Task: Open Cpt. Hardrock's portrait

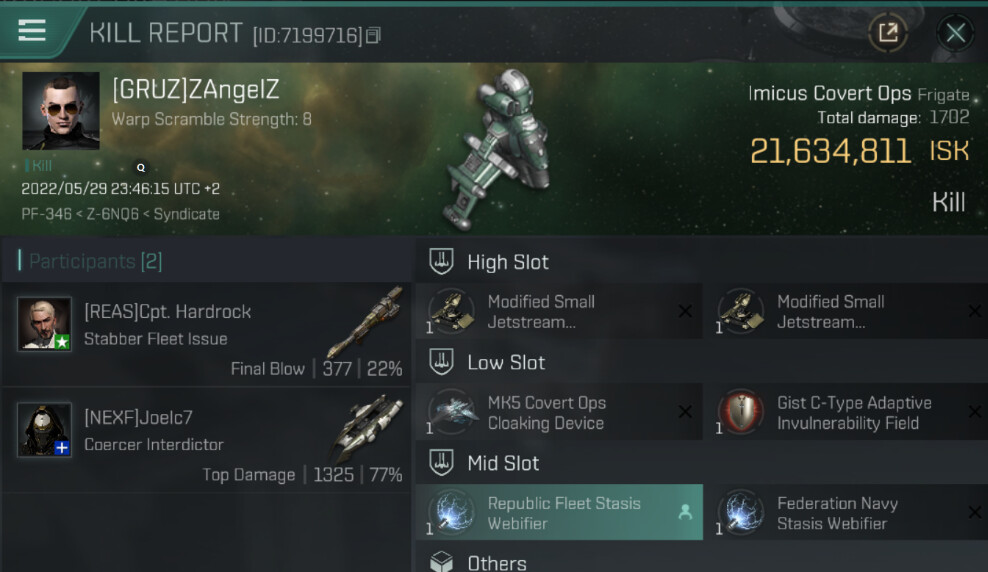Action: (x=45, y=324)
